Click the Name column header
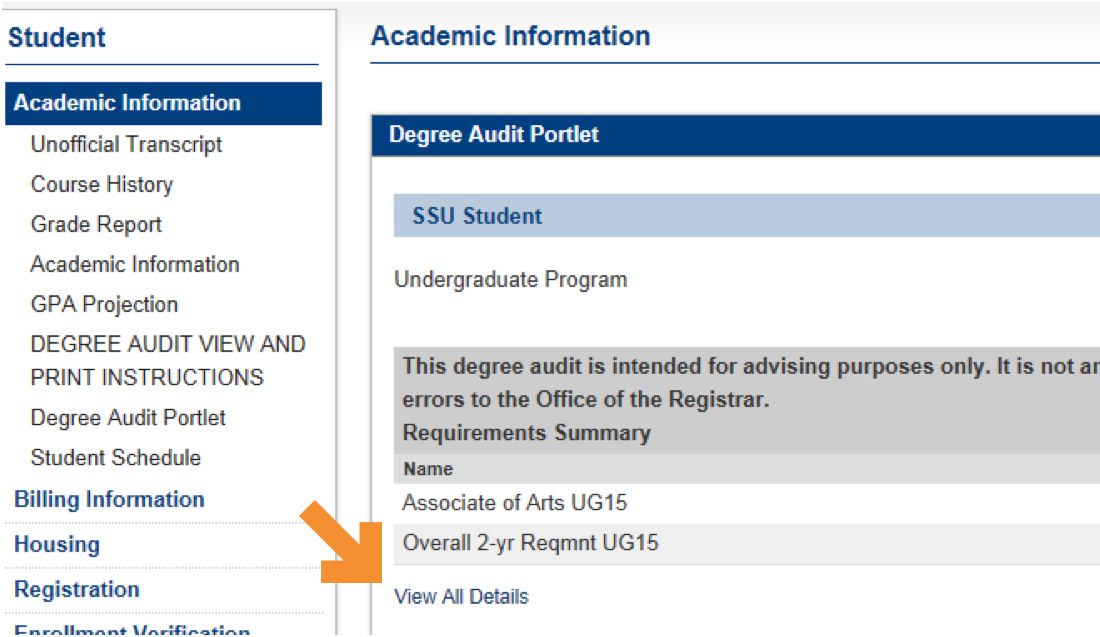Viewport: 1100px width, 637px height. (428, 468)
